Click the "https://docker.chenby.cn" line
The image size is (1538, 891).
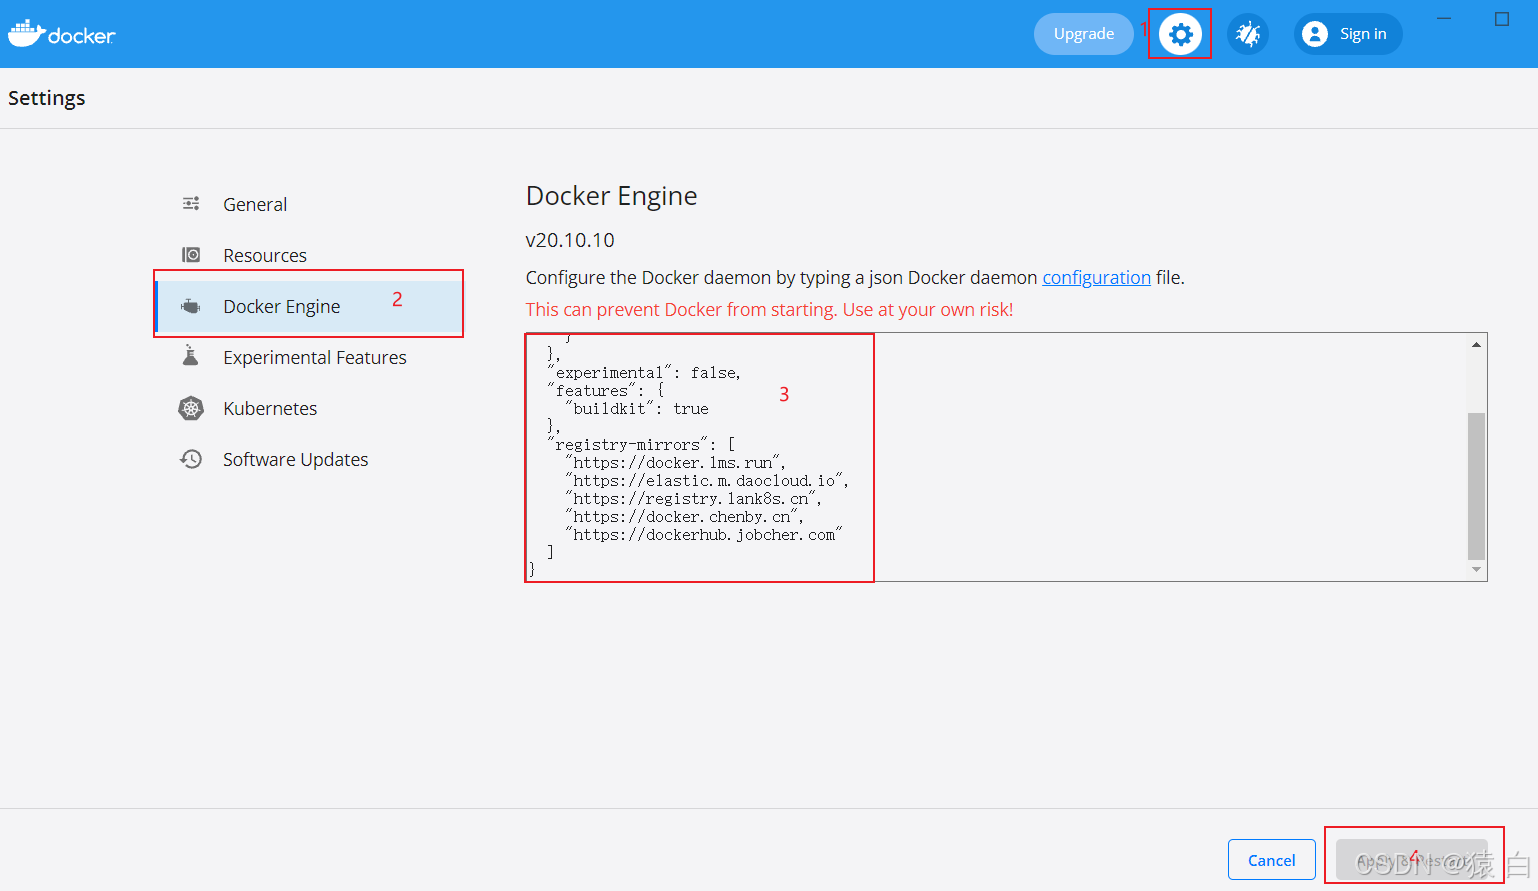[684, 516]
